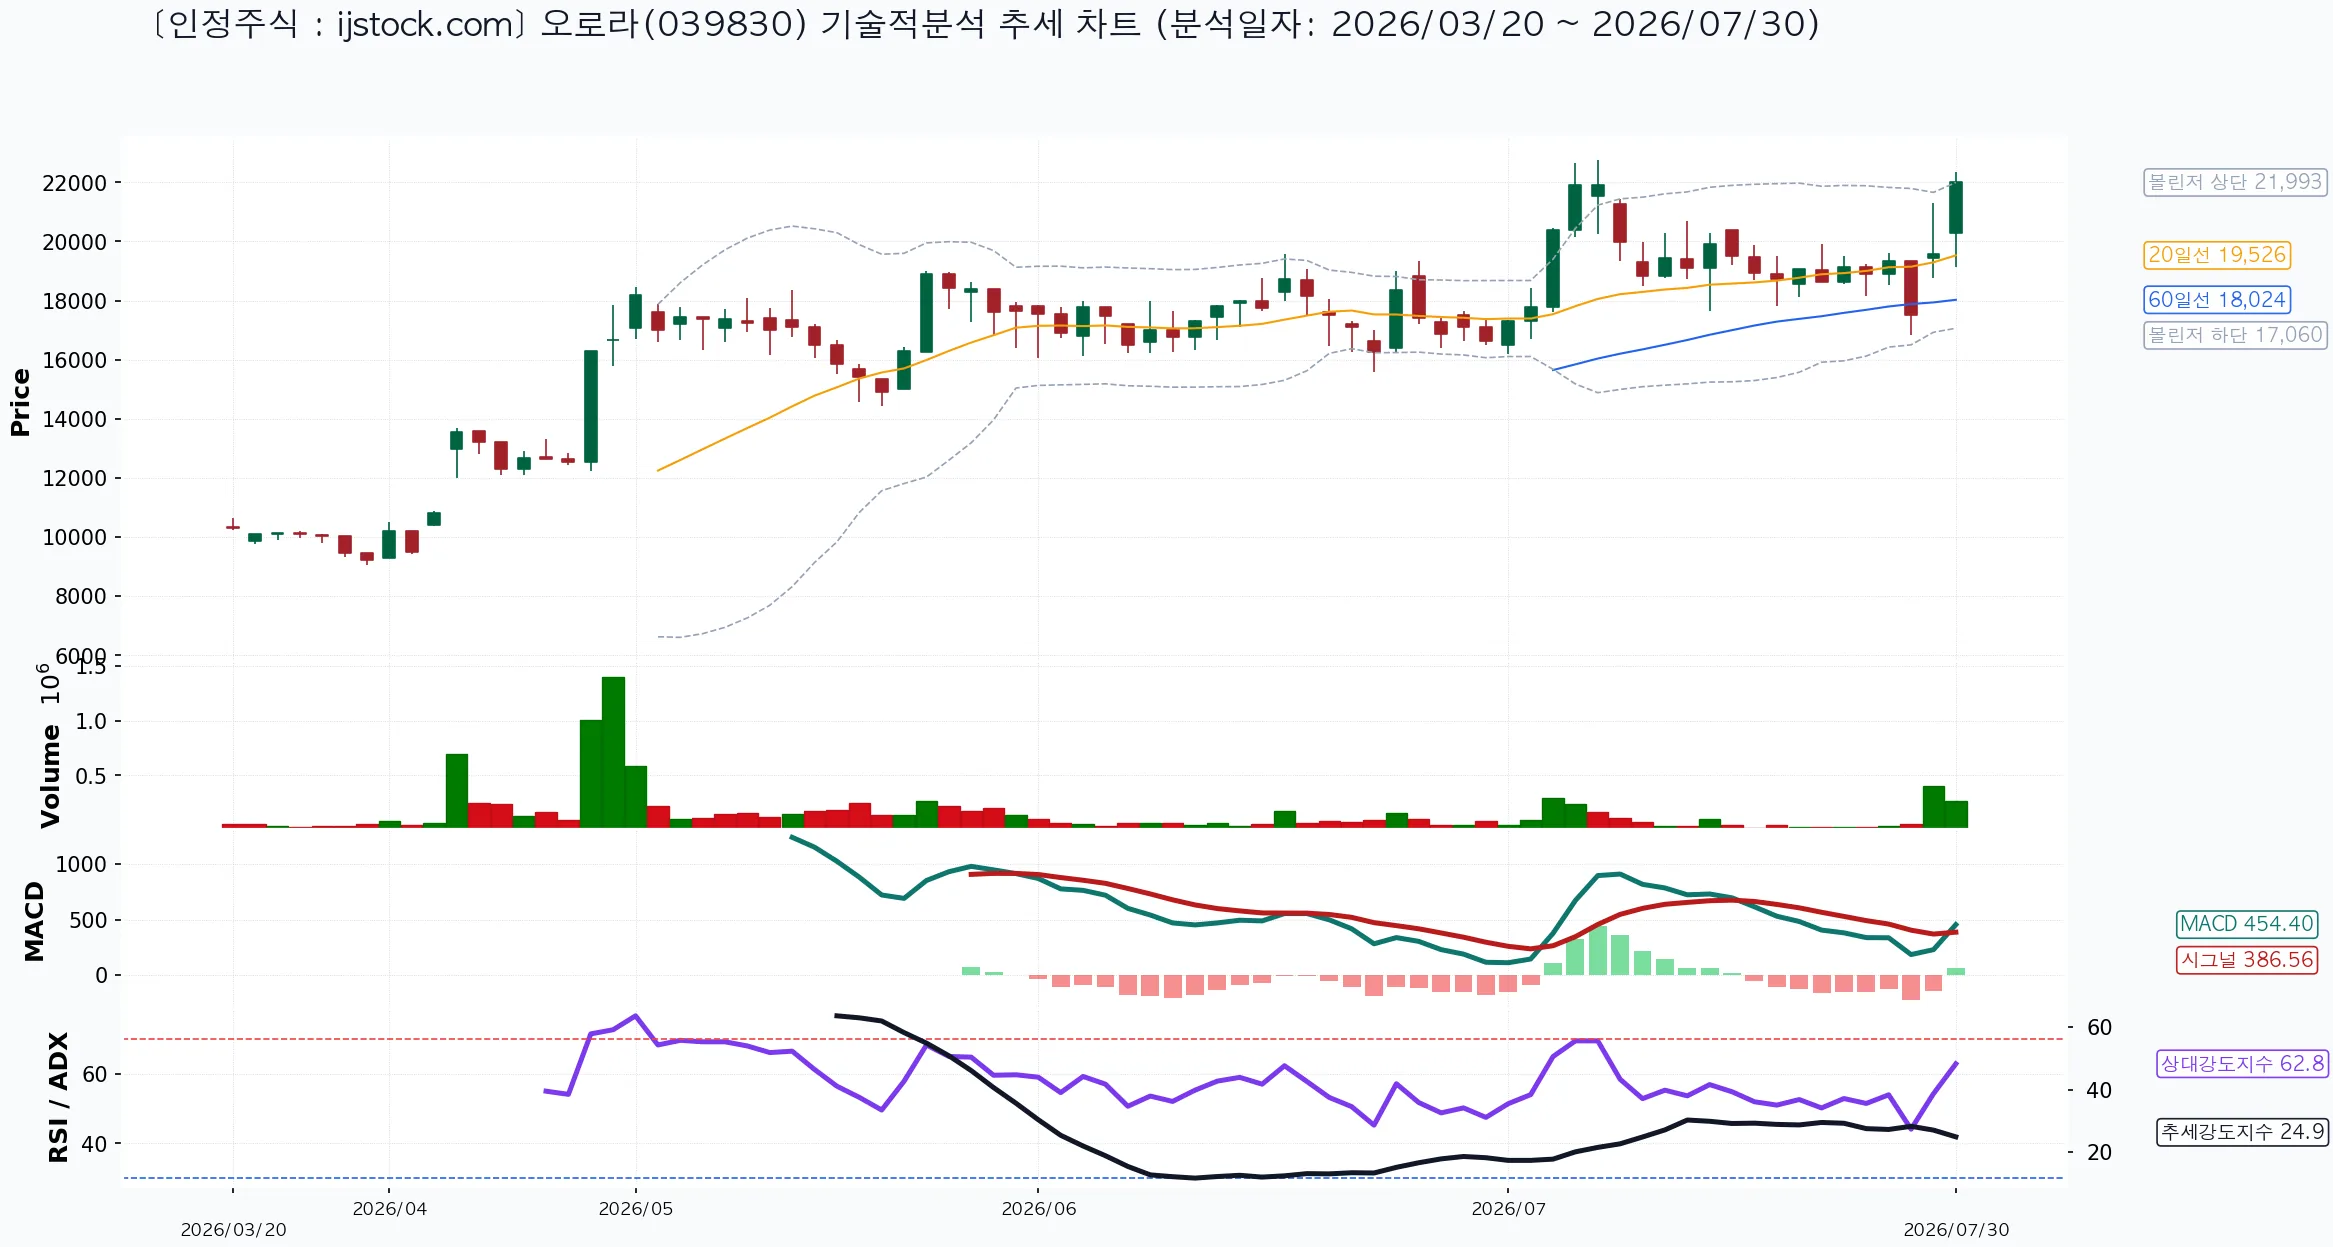The width and height of the screenshot is (2333, 1247).
Task: Select the 20일선 19,526 label
Action: pos(2217,255)
